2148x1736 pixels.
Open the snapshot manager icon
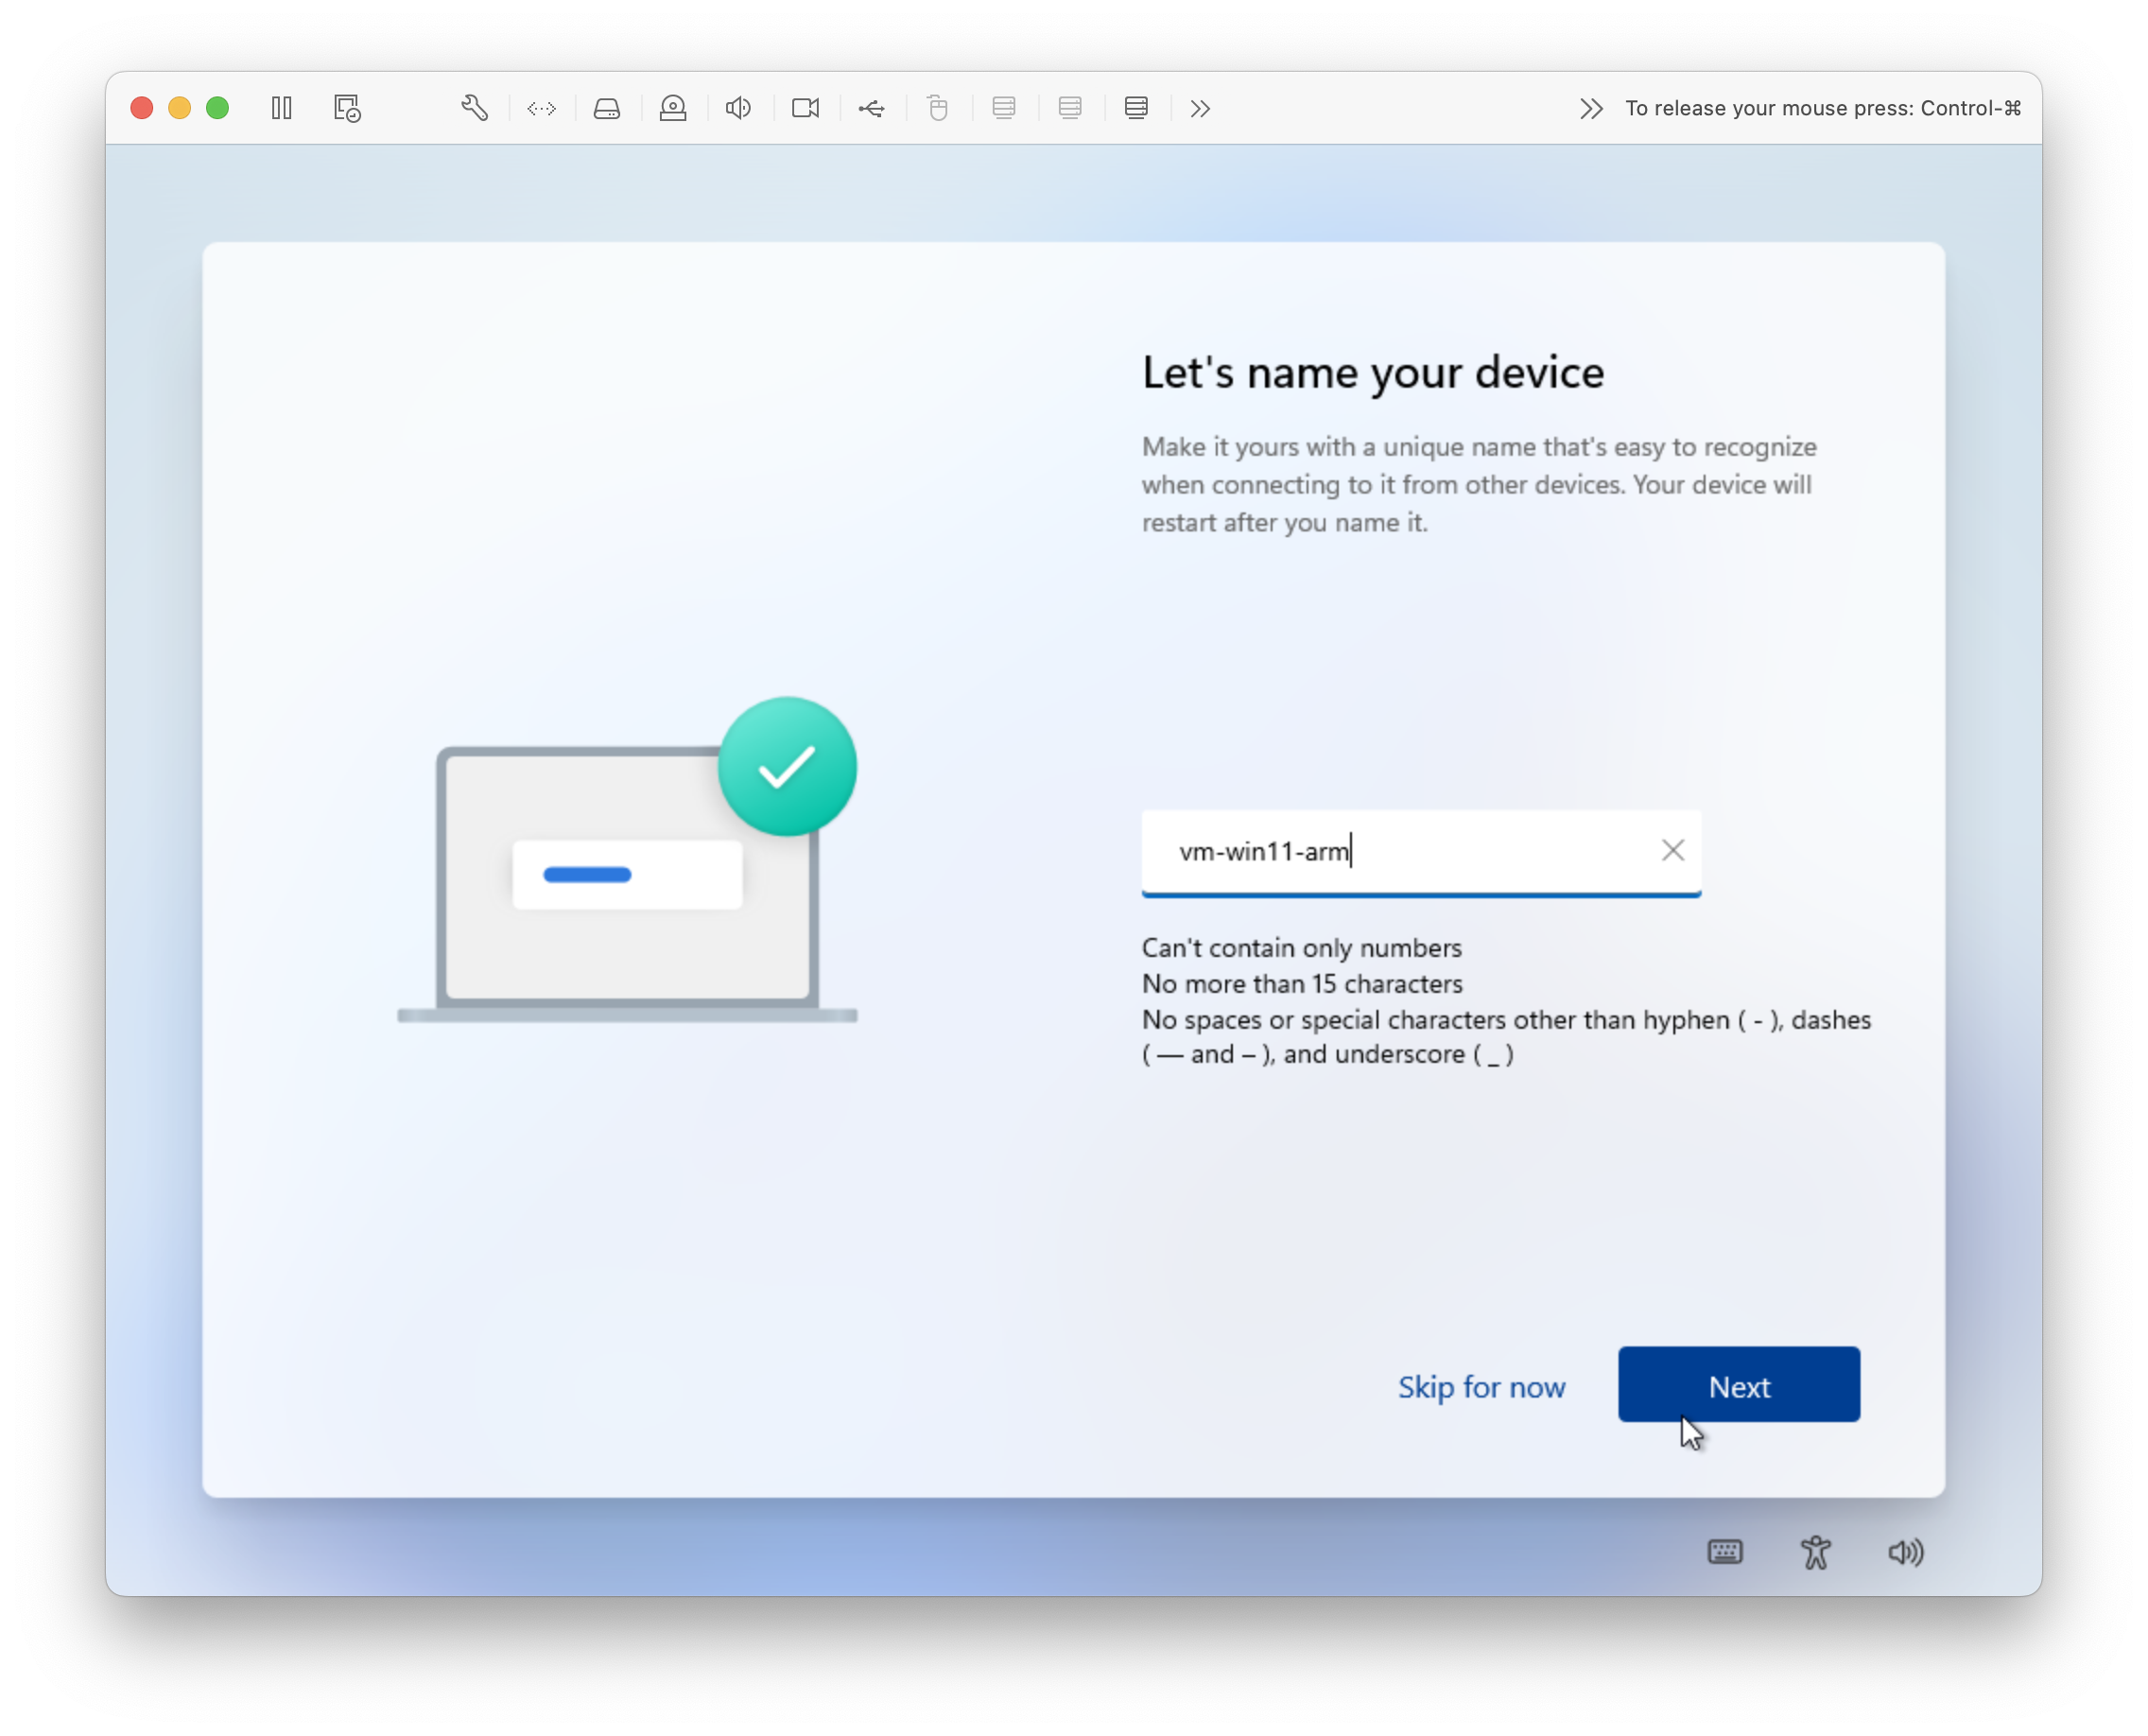click(x=347, y=108)
